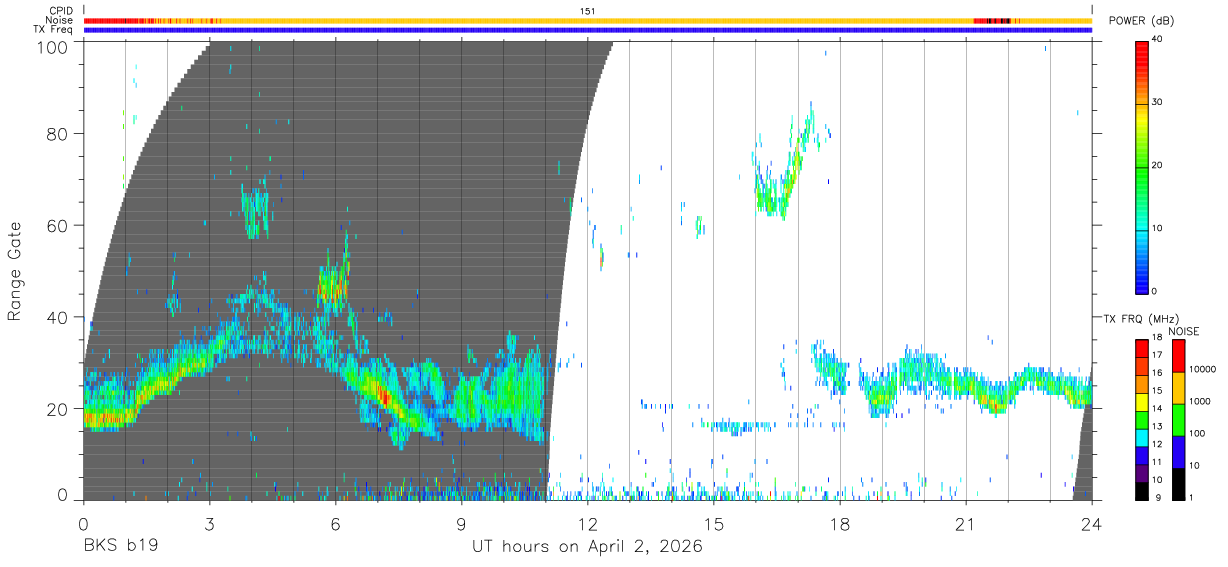Screen dimensions: 1228x567
Task: Click the UT hours on April 2, 2026 label
Action: (587, 547)
